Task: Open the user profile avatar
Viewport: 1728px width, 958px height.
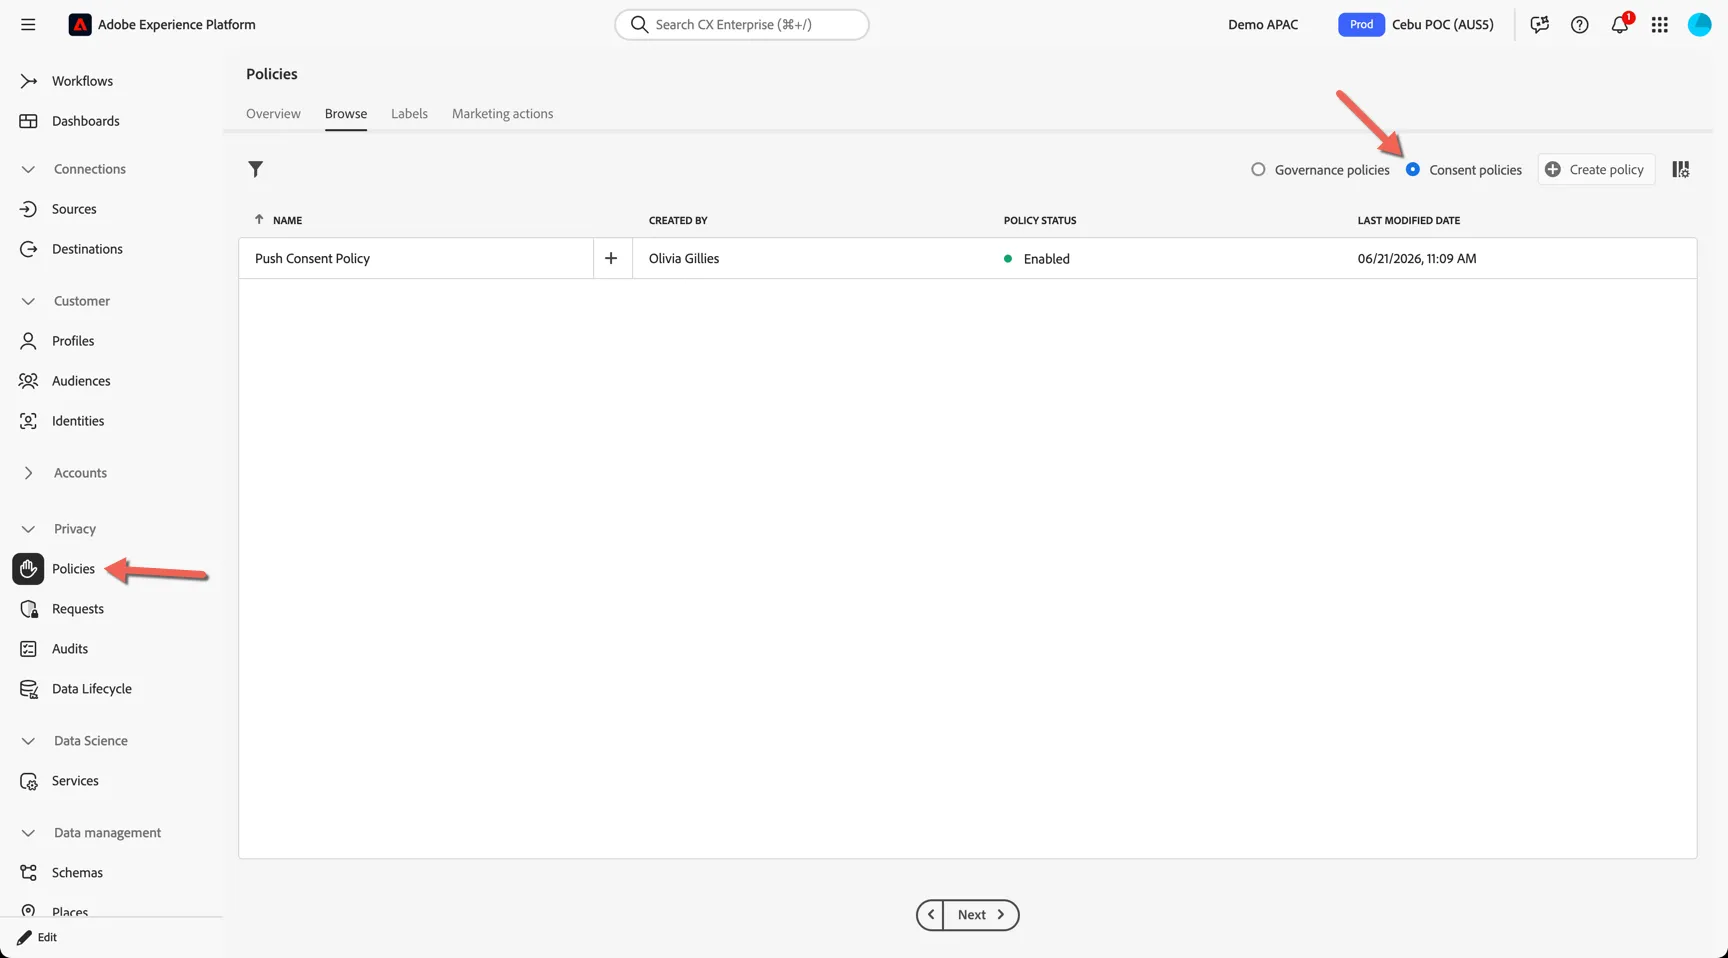Action: coord(1700,25)
